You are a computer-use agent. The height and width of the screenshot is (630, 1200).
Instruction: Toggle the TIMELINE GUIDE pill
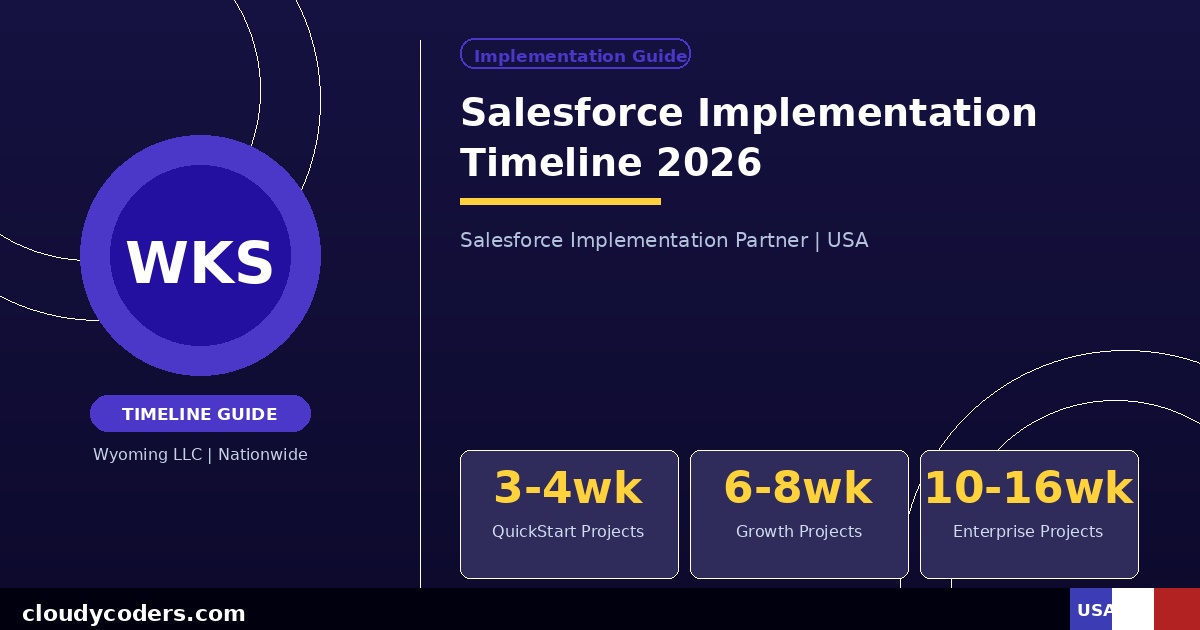[200, 413]
